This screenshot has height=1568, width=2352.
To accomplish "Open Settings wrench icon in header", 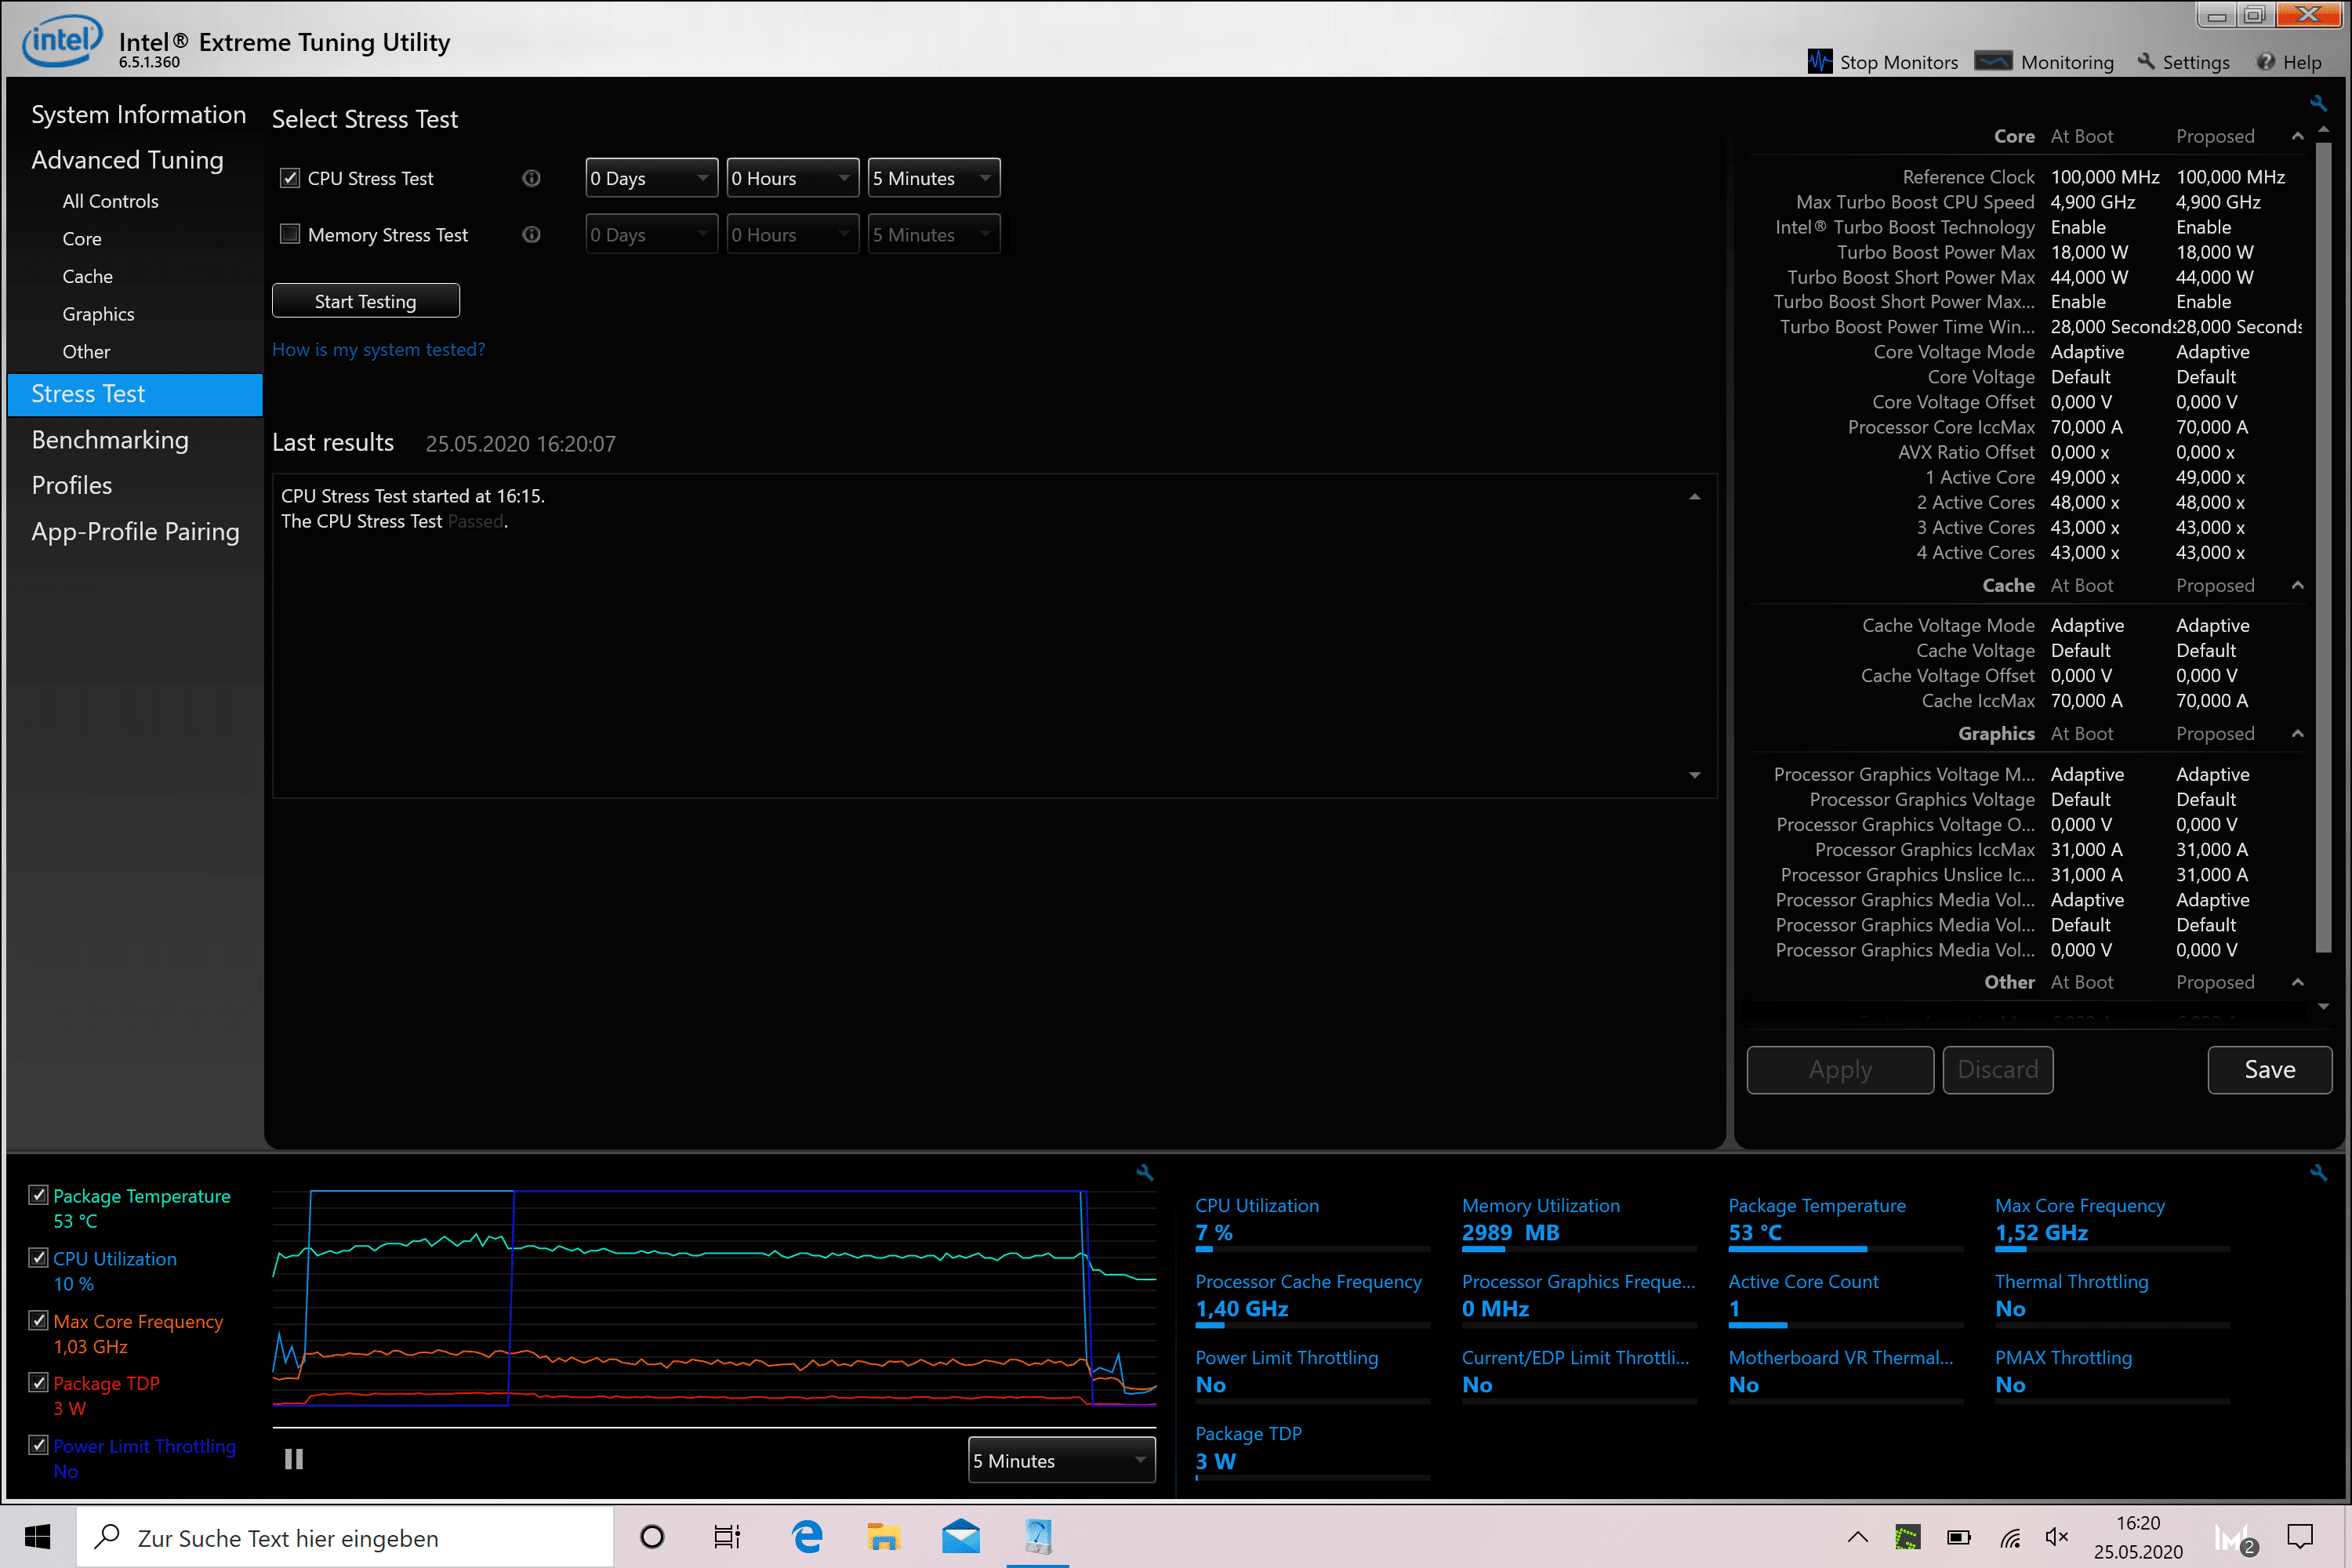I will pyautogui.click(x=2146, y=62).
